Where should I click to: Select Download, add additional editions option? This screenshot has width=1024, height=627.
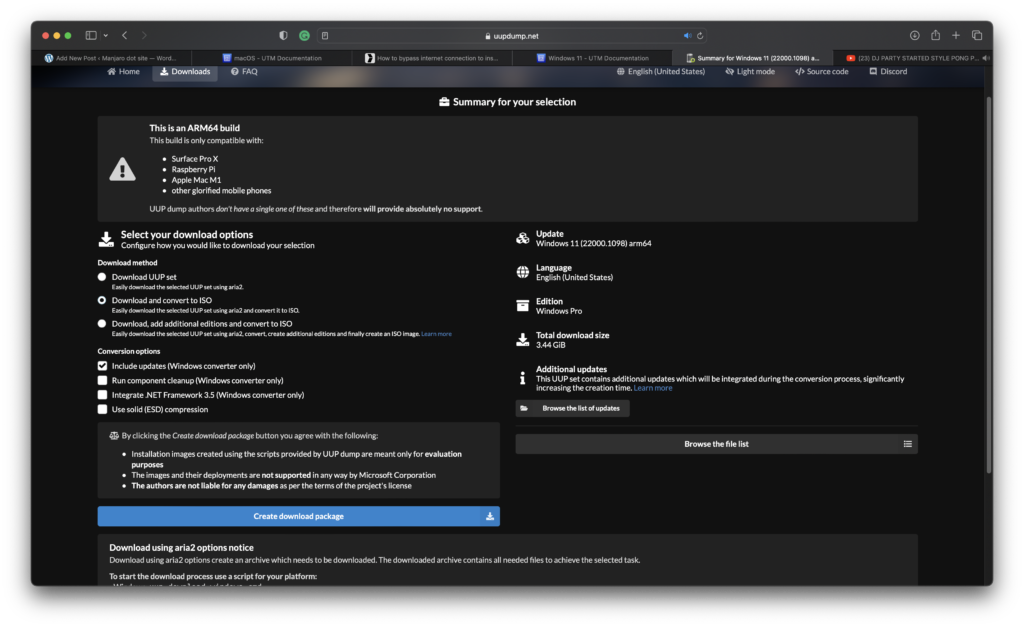pos(102,323)
